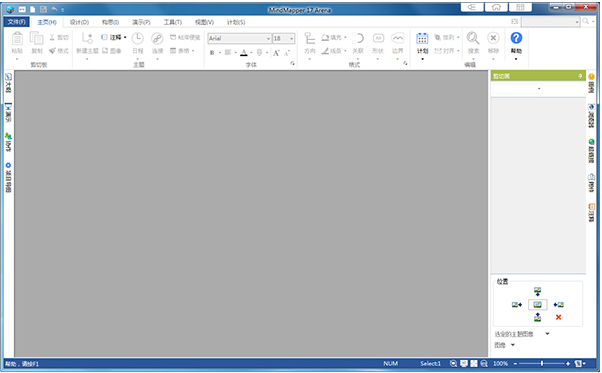Open Help via the blue question mark

pos(516,38)
